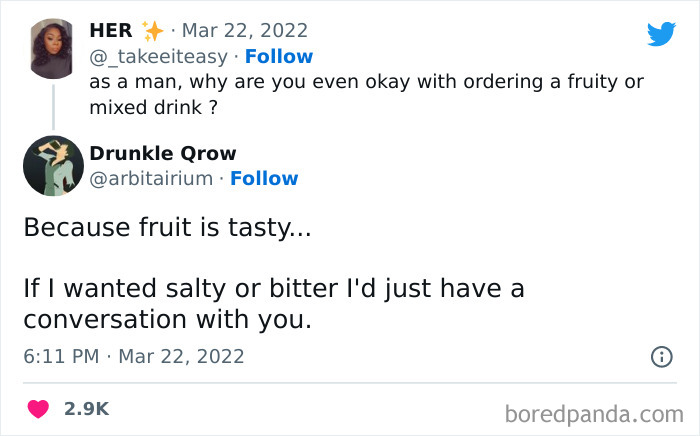
Task: Click the 'Because fruit is tasty...' line
Action: tap(167, 227)
